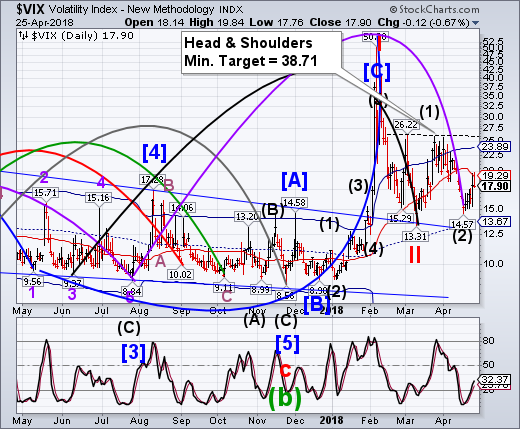The height and width of the screenshot is (429, 520).
Task: Click the 2018 label on lower axis
Action: [x=331, y=420]
